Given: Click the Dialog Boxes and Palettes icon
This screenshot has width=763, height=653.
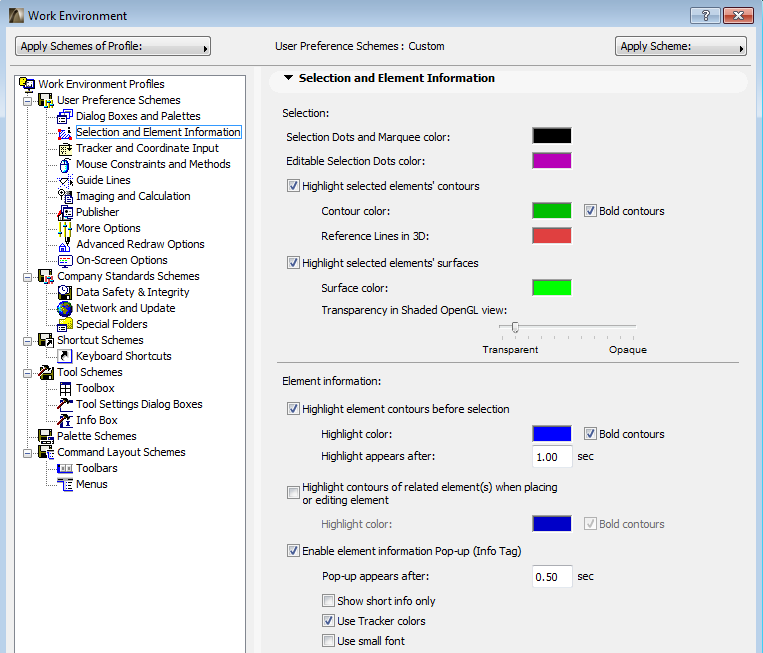Looking at the screenshot, I should 65,116.
